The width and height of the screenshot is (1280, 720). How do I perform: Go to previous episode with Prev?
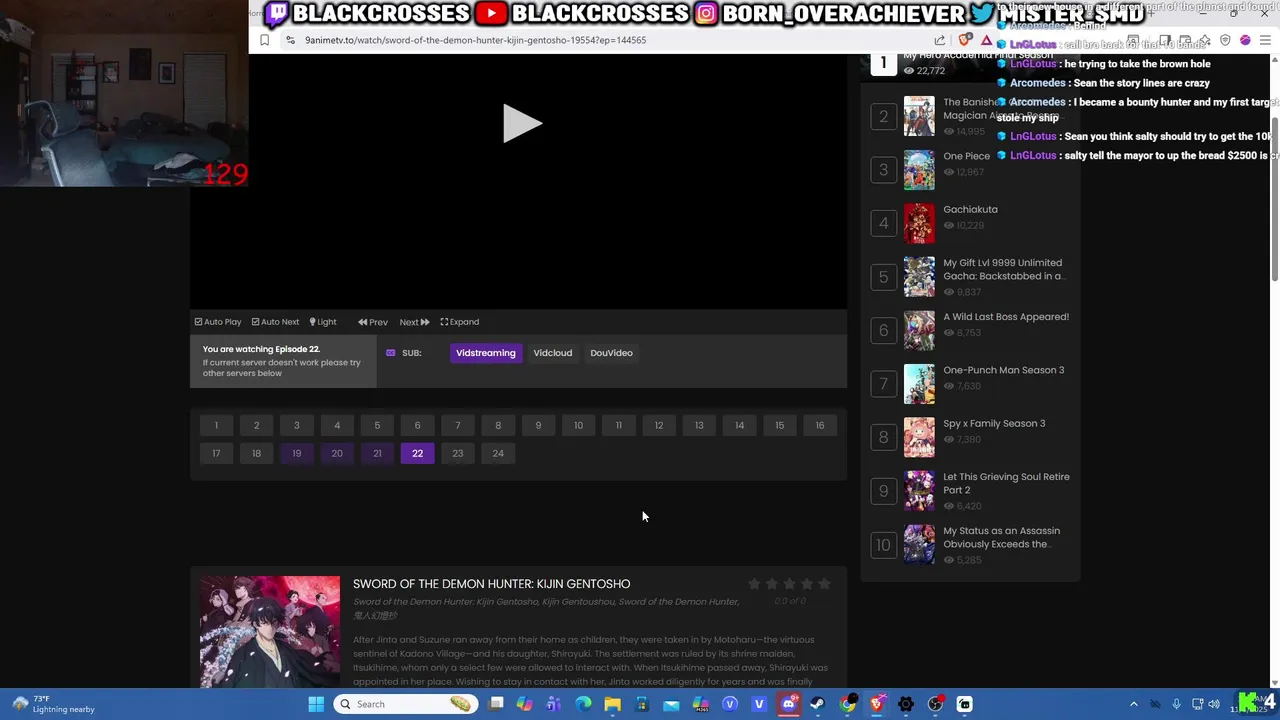[x=373, y=322]
